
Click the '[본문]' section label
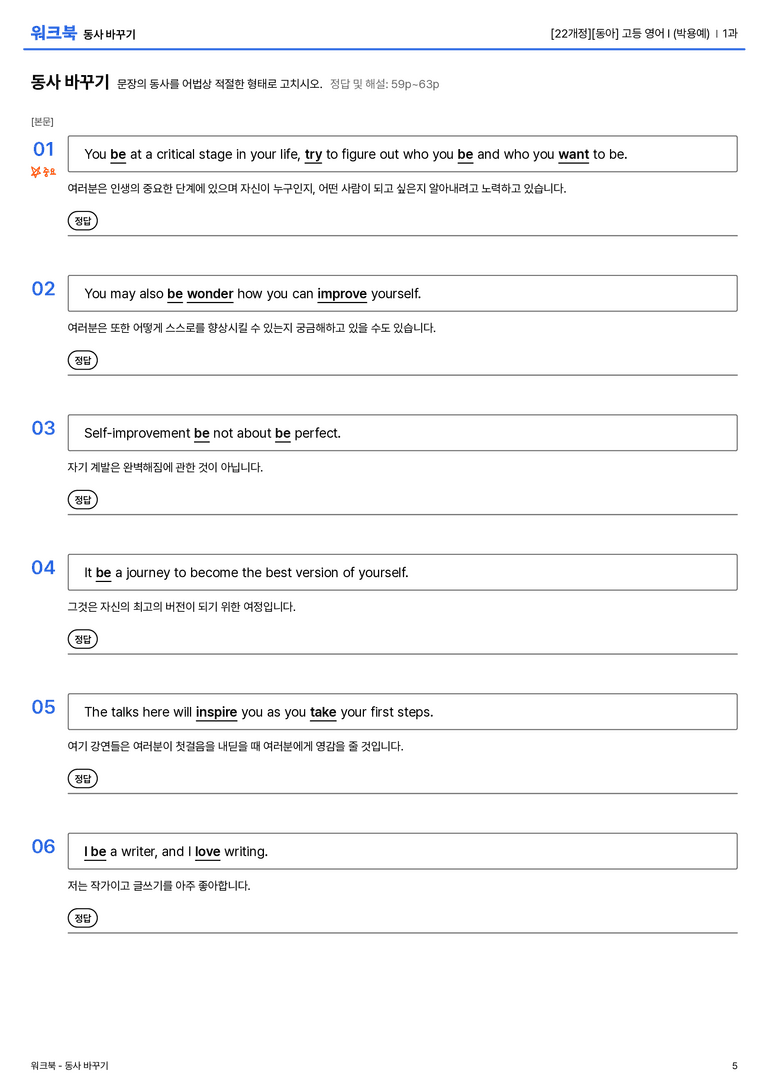(42, 121)
